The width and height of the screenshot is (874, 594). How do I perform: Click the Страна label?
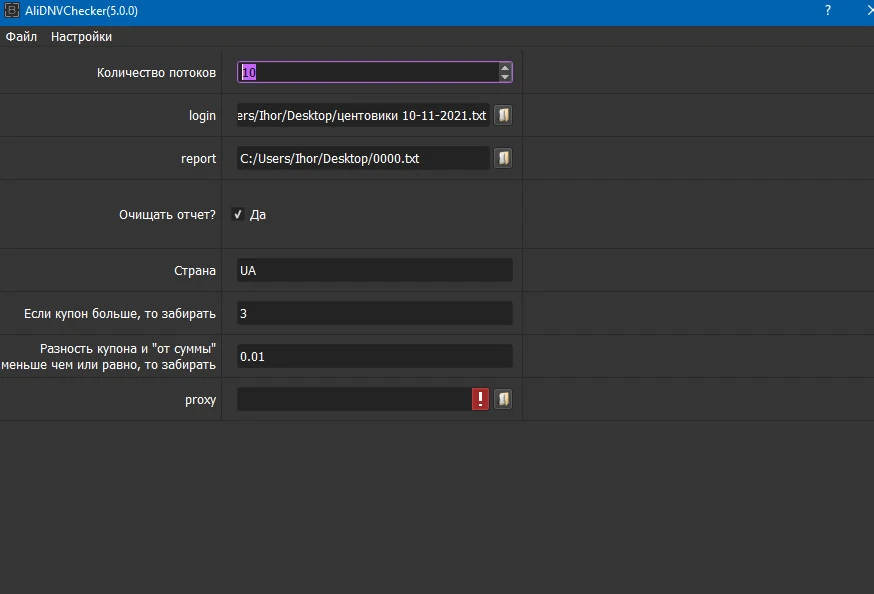(195, 271)
